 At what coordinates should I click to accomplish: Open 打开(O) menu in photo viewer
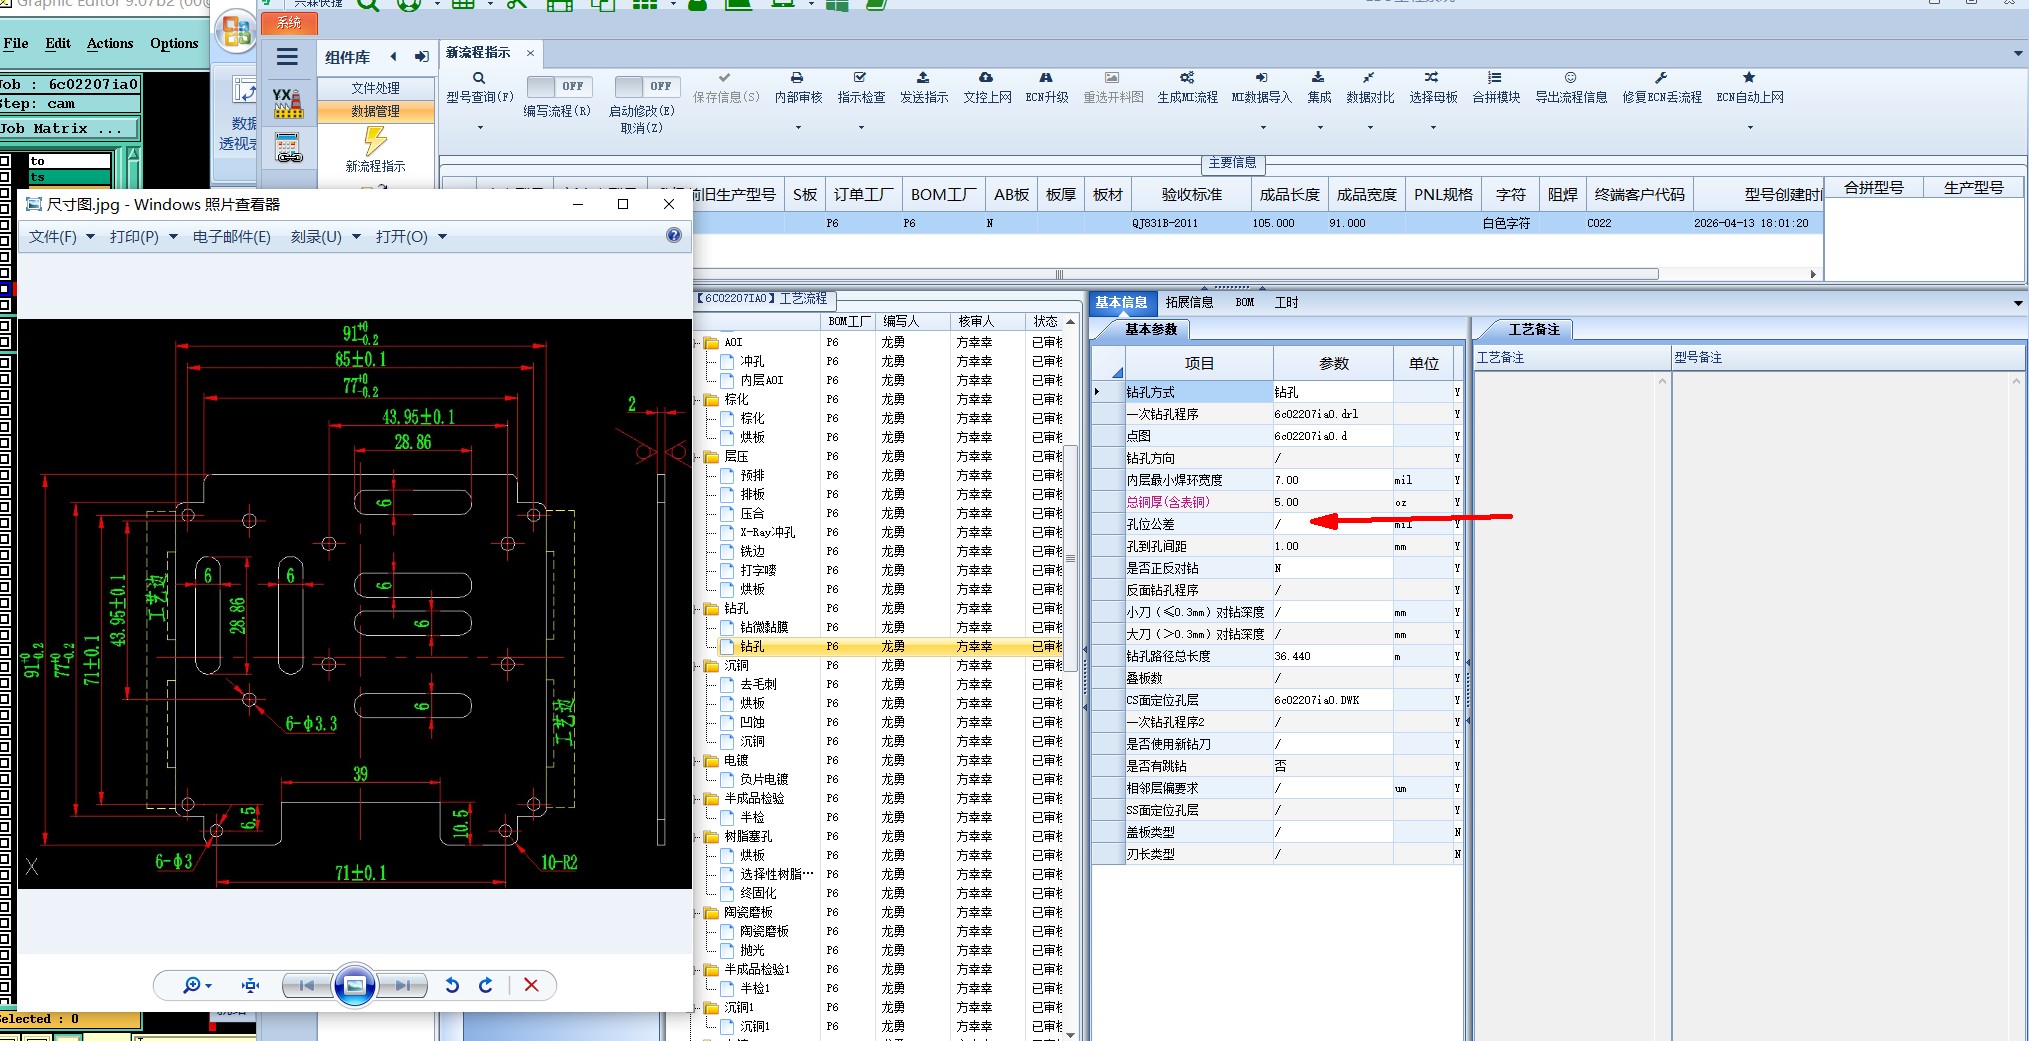[411, 237]
